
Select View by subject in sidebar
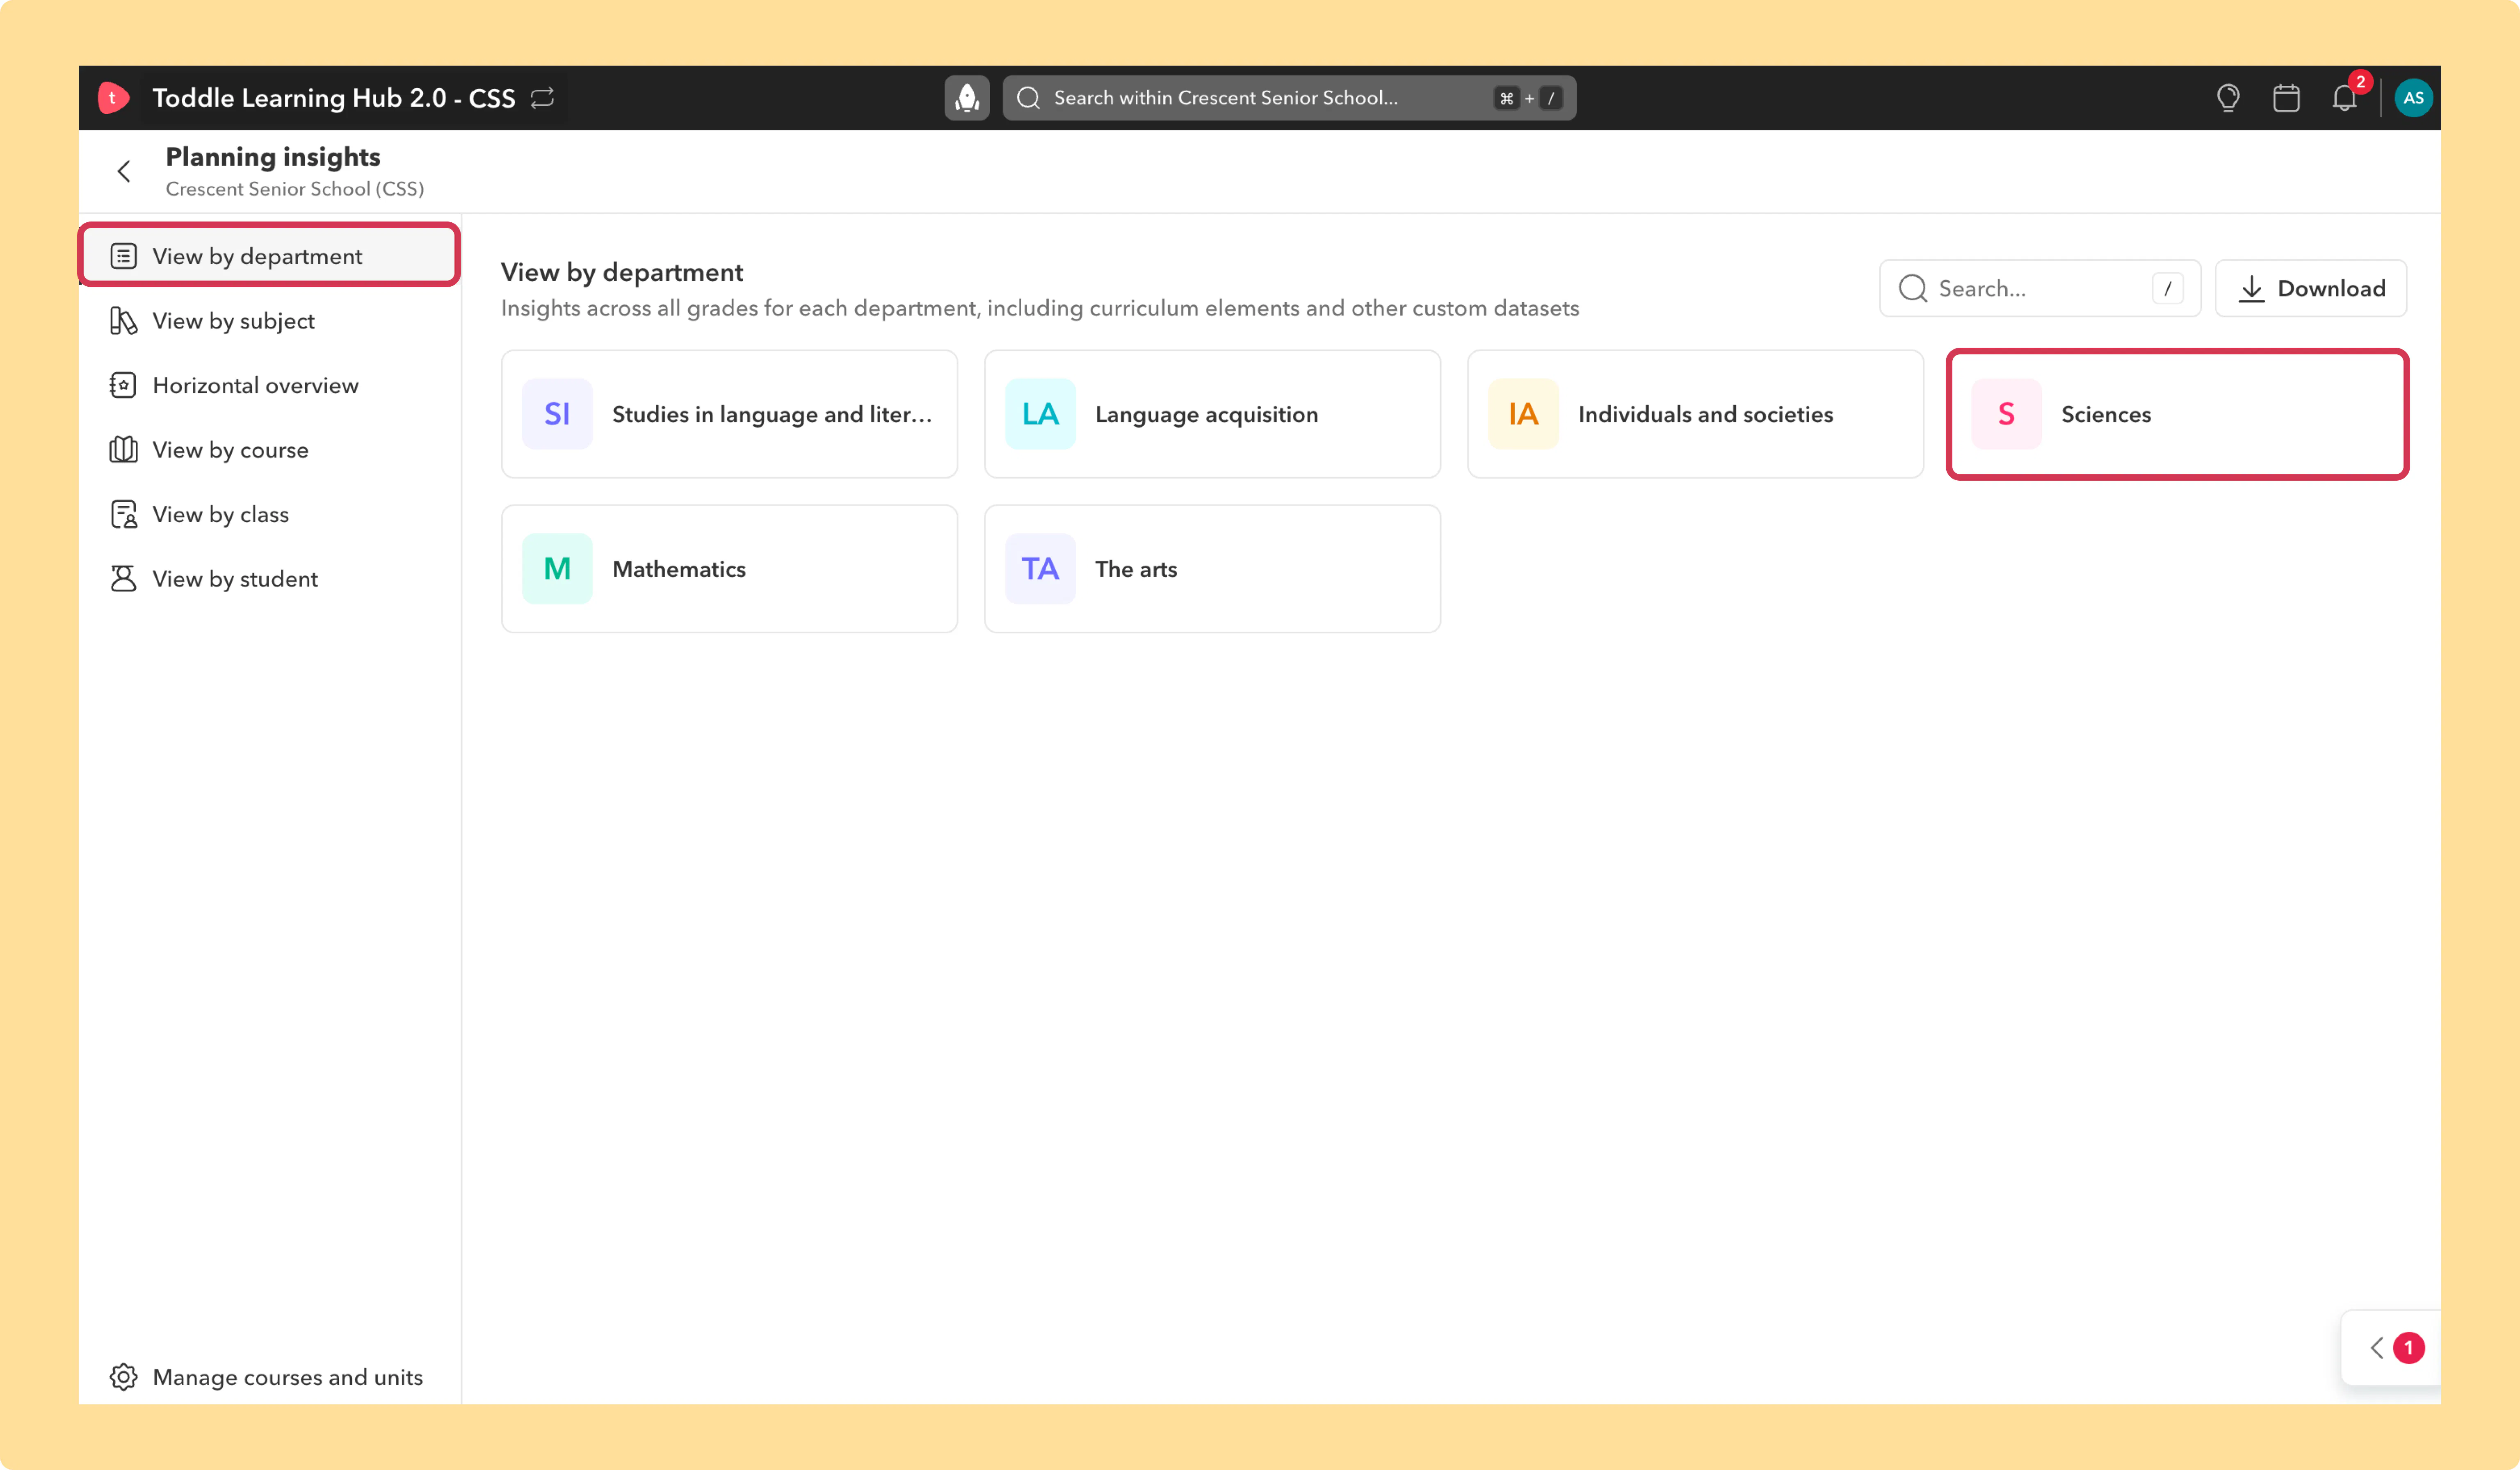click(269, 321)
